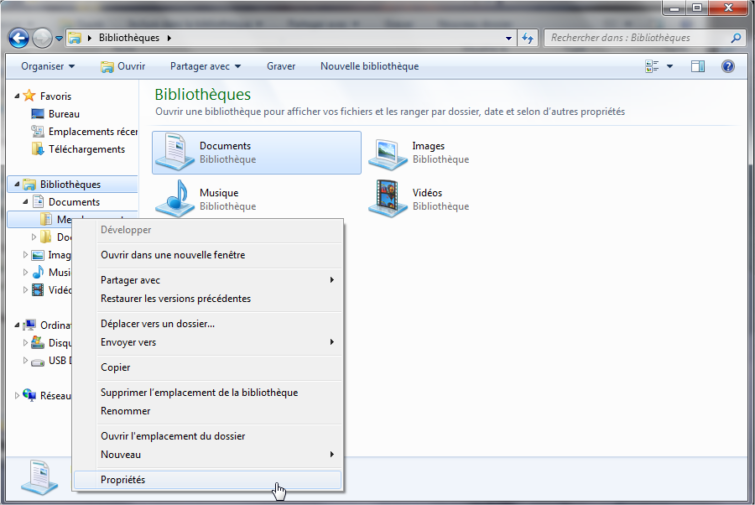755x505 pixels.
Task: Select Favoris in the navigation pane
Action: point(56,96)
